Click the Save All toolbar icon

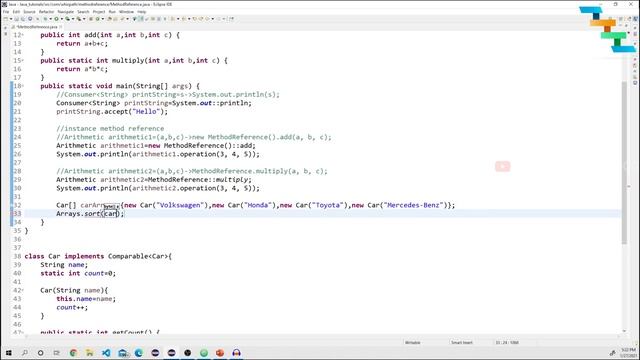[x=22, y=19]
